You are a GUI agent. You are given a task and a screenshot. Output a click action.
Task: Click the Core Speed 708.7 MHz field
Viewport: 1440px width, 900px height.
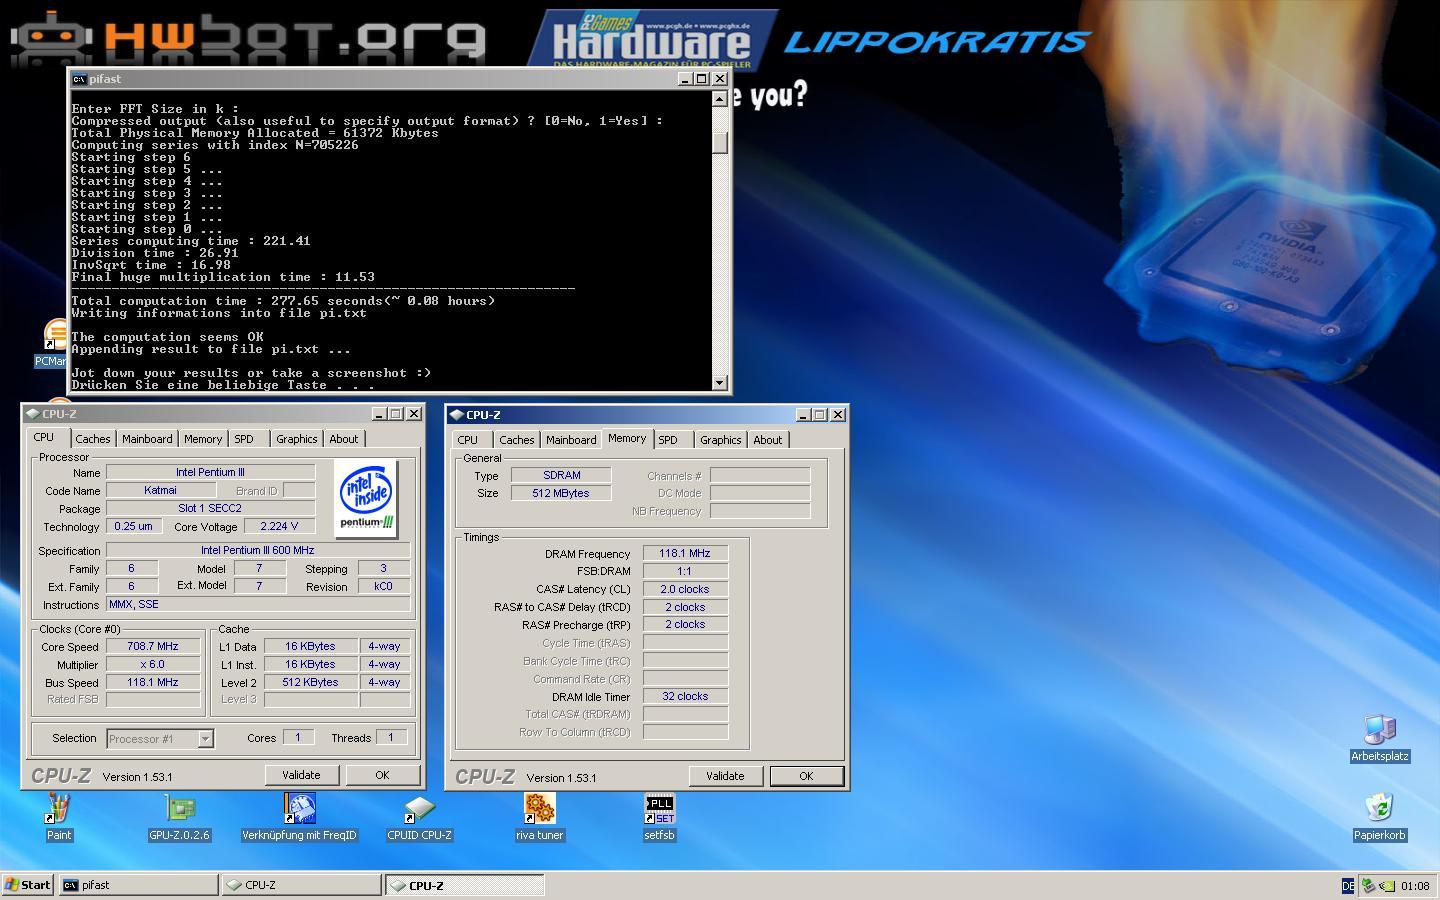(152, 647)
